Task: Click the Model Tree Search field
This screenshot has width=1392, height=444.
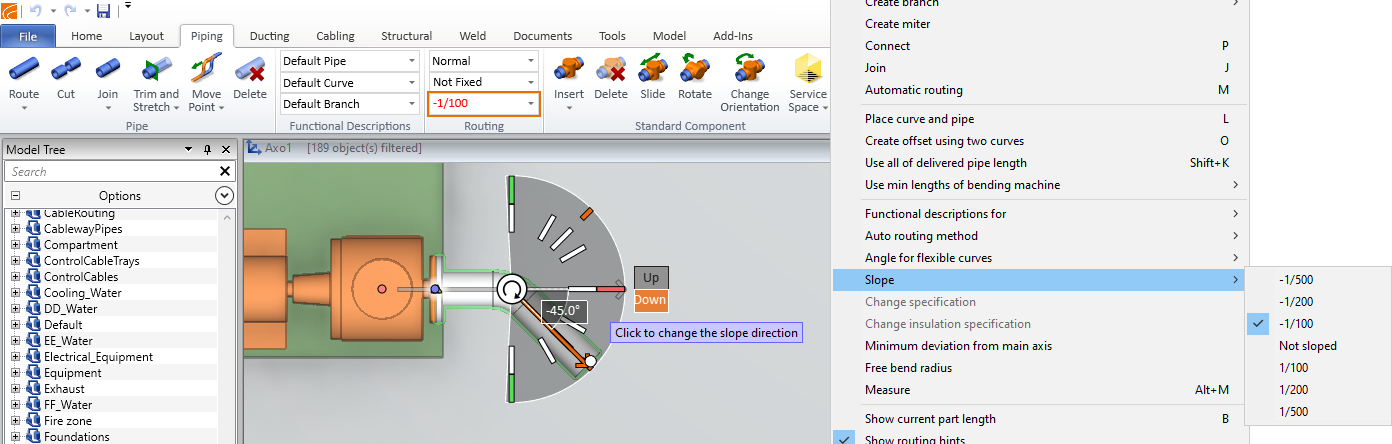Action: tap(110, 172)
